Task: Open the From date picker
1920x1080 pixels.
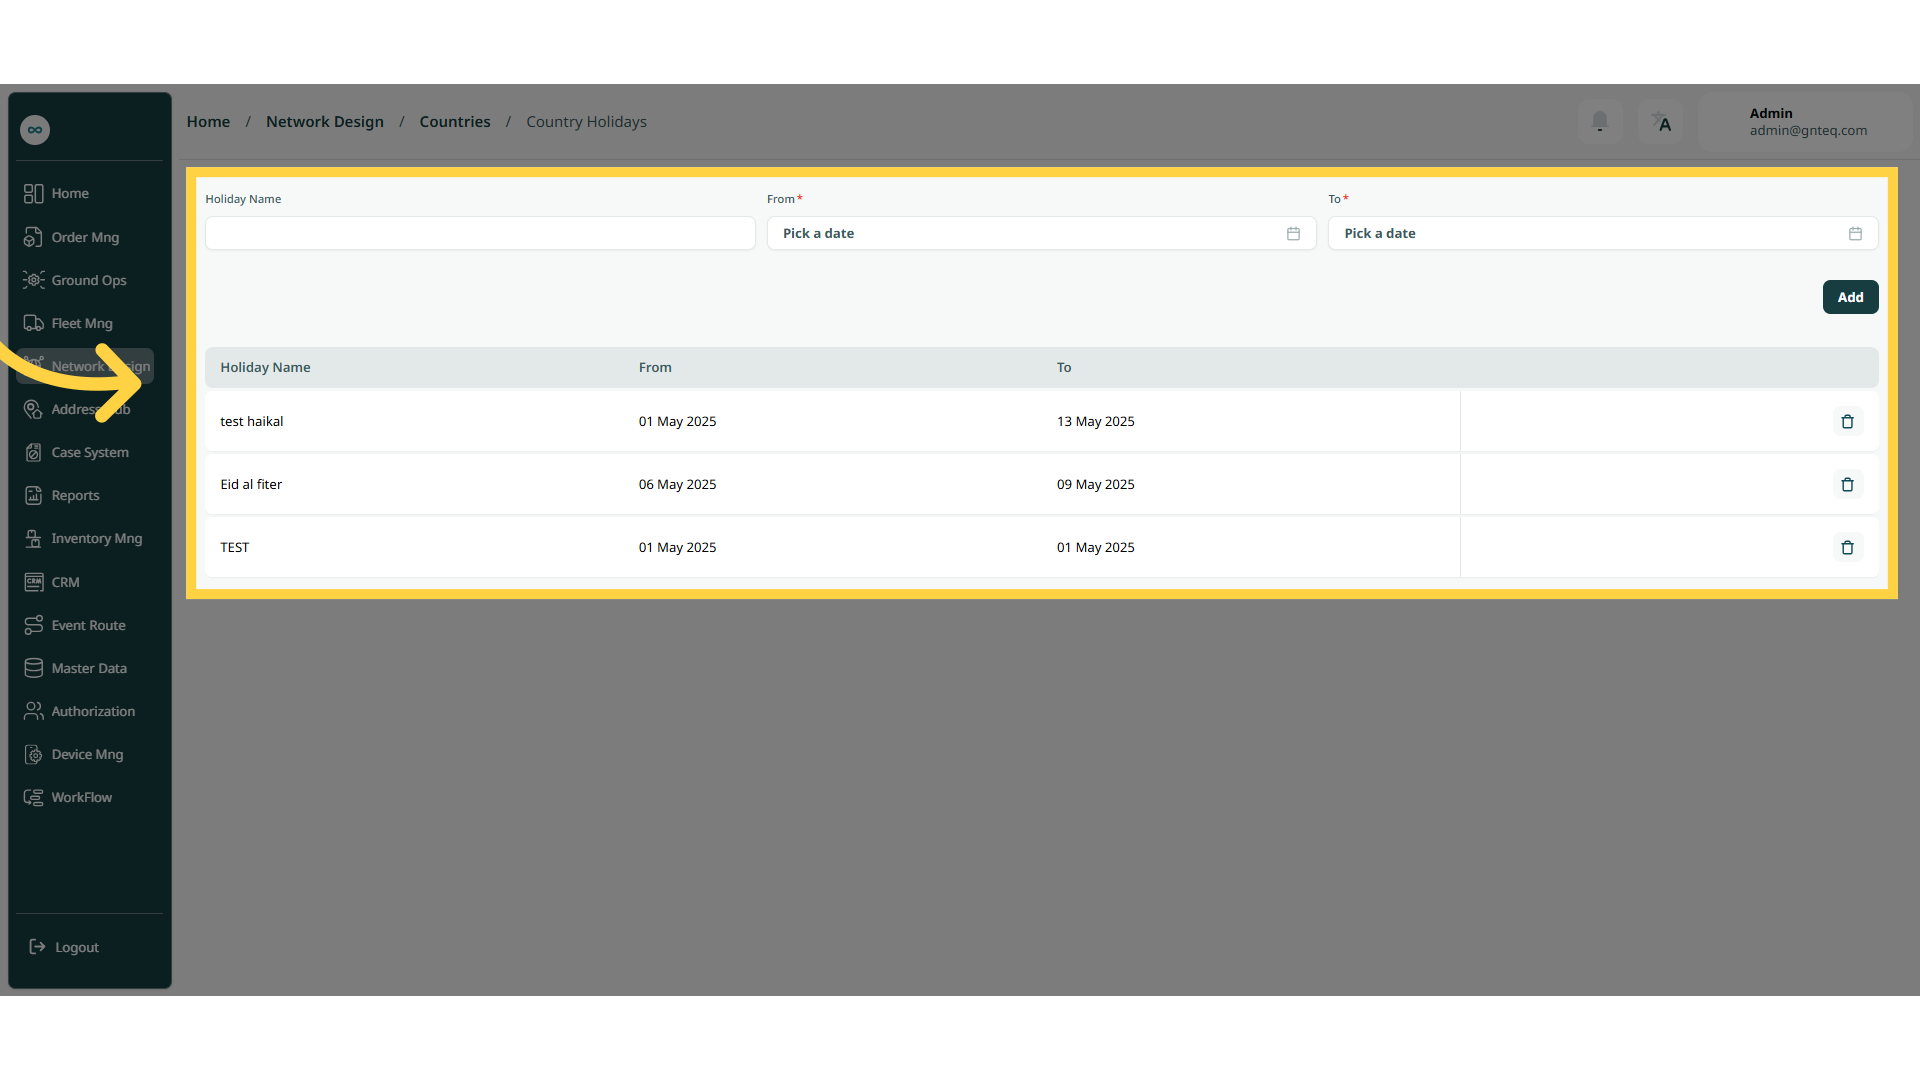Action: 1041,234
